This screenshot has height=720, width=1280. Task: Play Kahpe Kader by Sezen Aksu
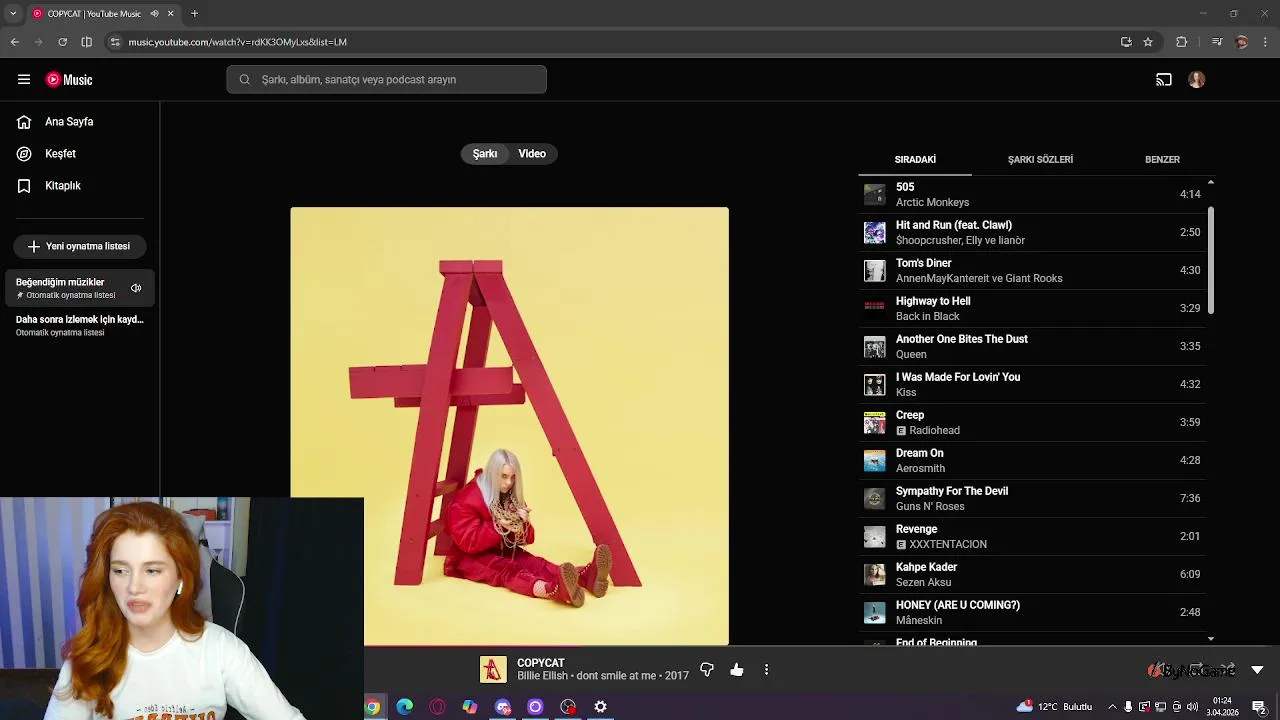point(1032,574)
